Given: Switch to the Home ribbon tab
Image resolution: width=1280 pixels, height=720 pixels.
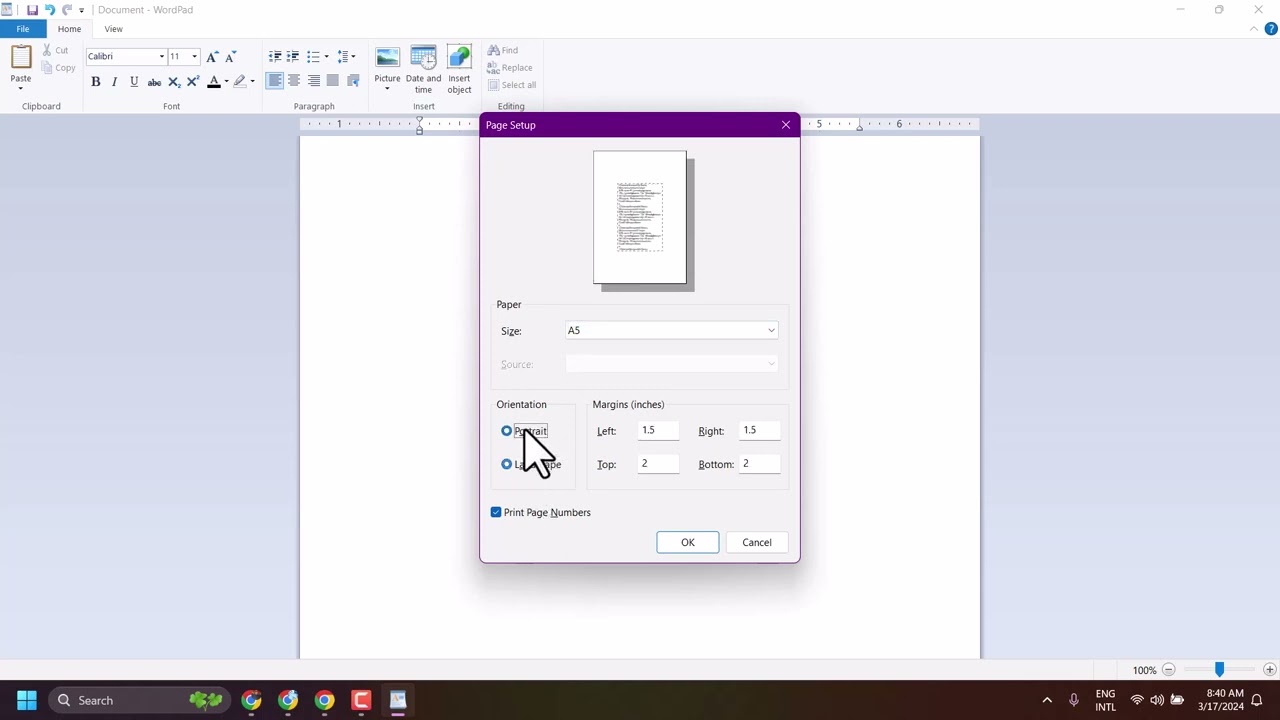Looking at the screenshot, I should point(69,29).
